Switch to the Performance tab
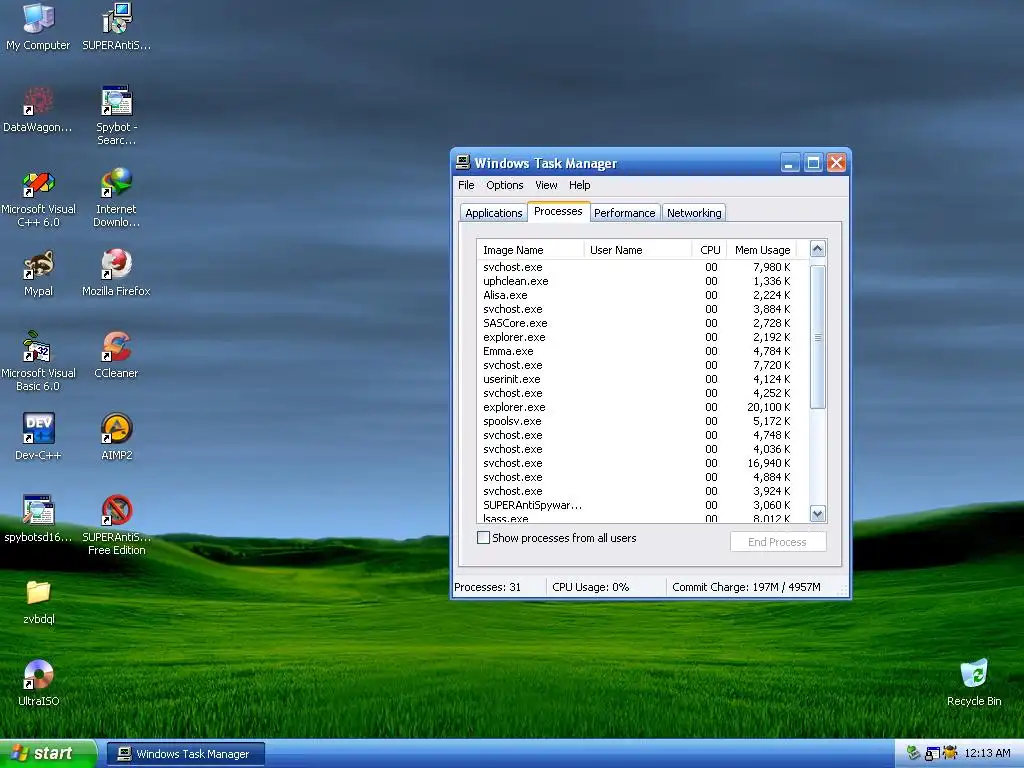 tap(624, 213)
